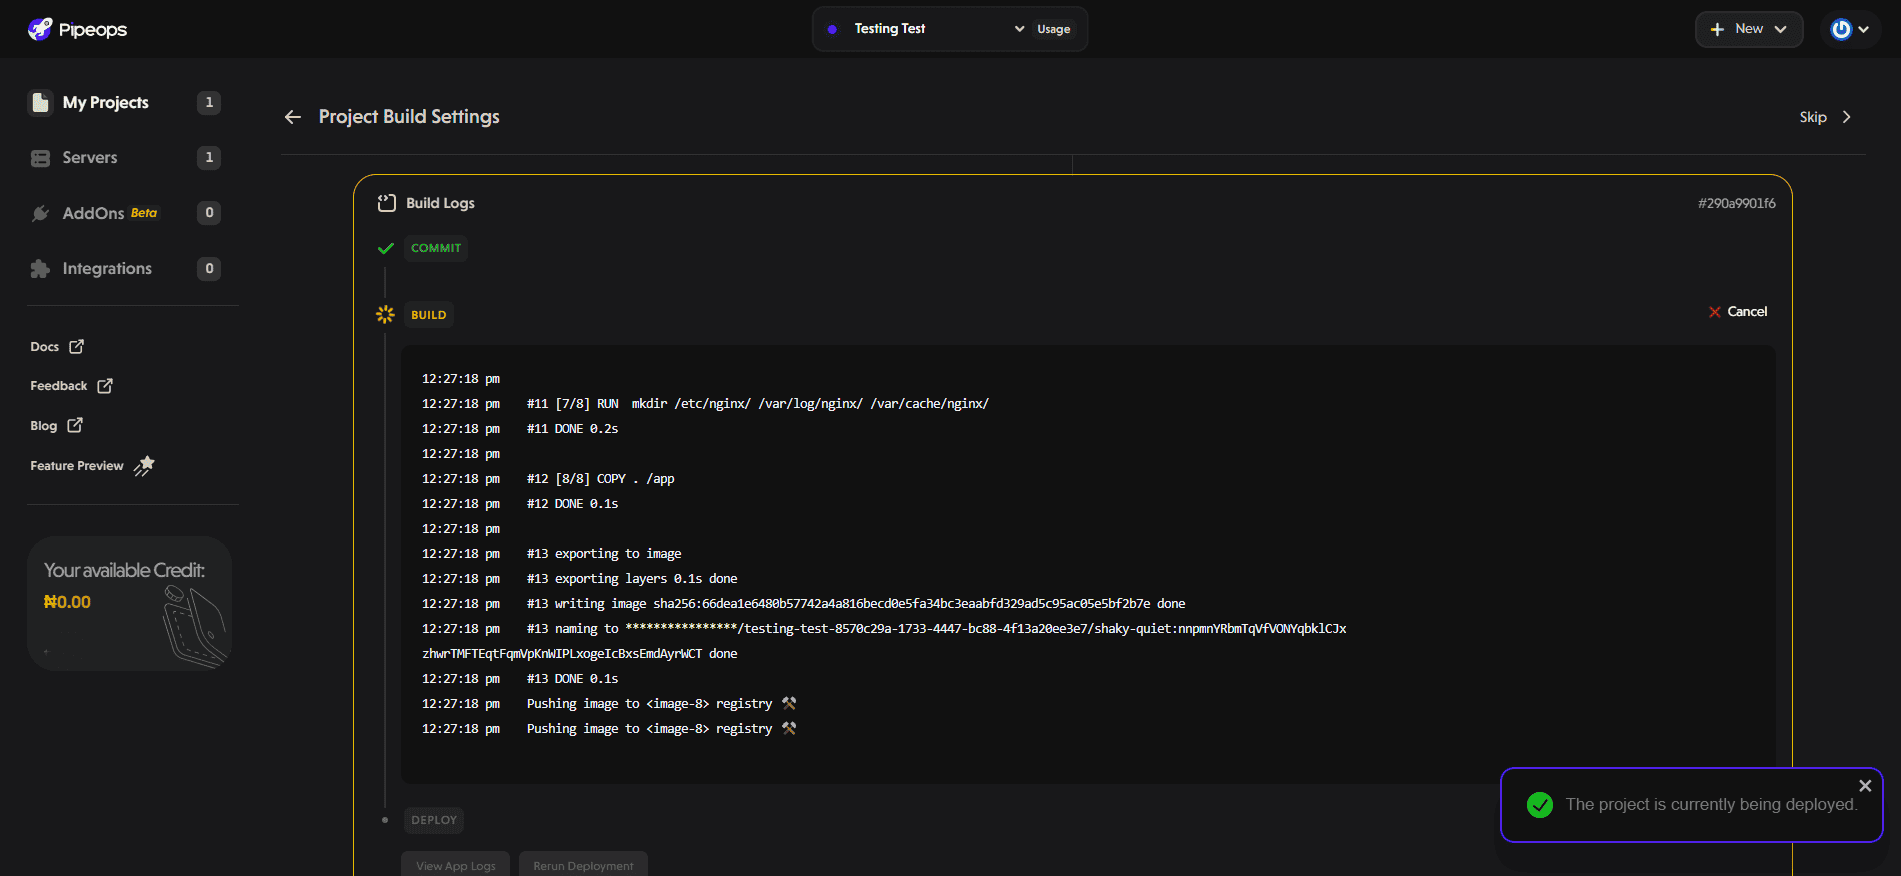Click Rerun Deployment button

[583, 865]
